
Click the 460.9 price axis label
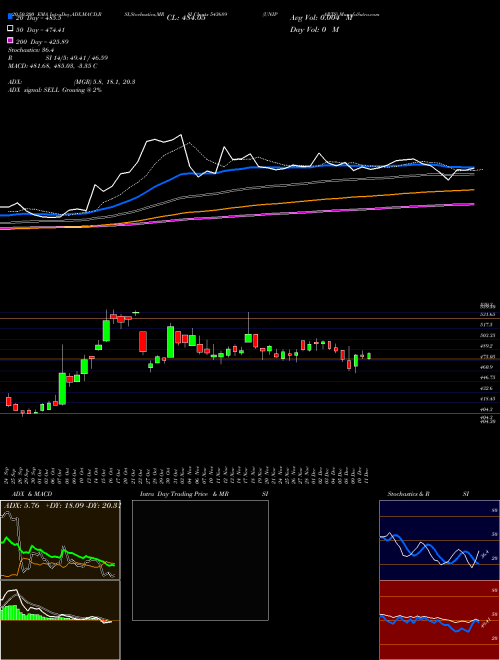pyautogui.click(x=487, y=367)
